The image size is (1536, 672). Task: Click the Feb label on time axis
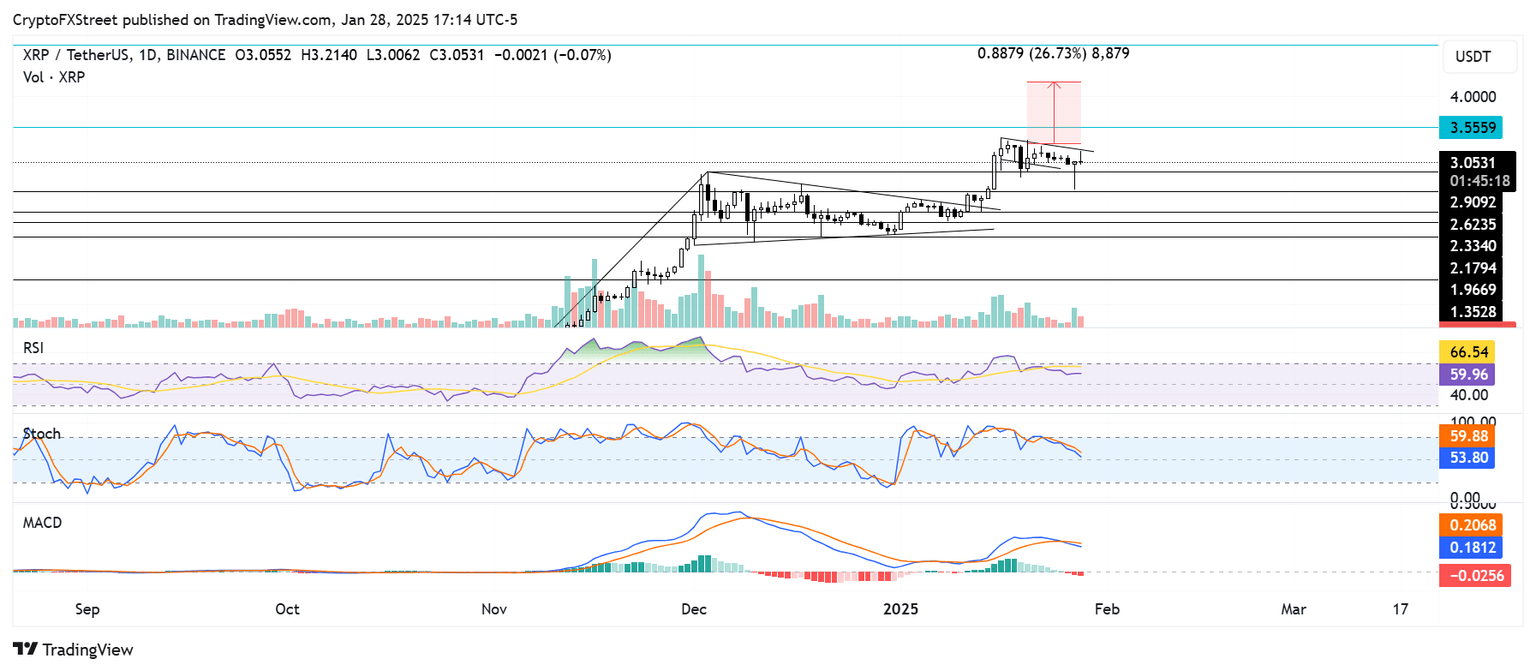(x=1105, y=608)
